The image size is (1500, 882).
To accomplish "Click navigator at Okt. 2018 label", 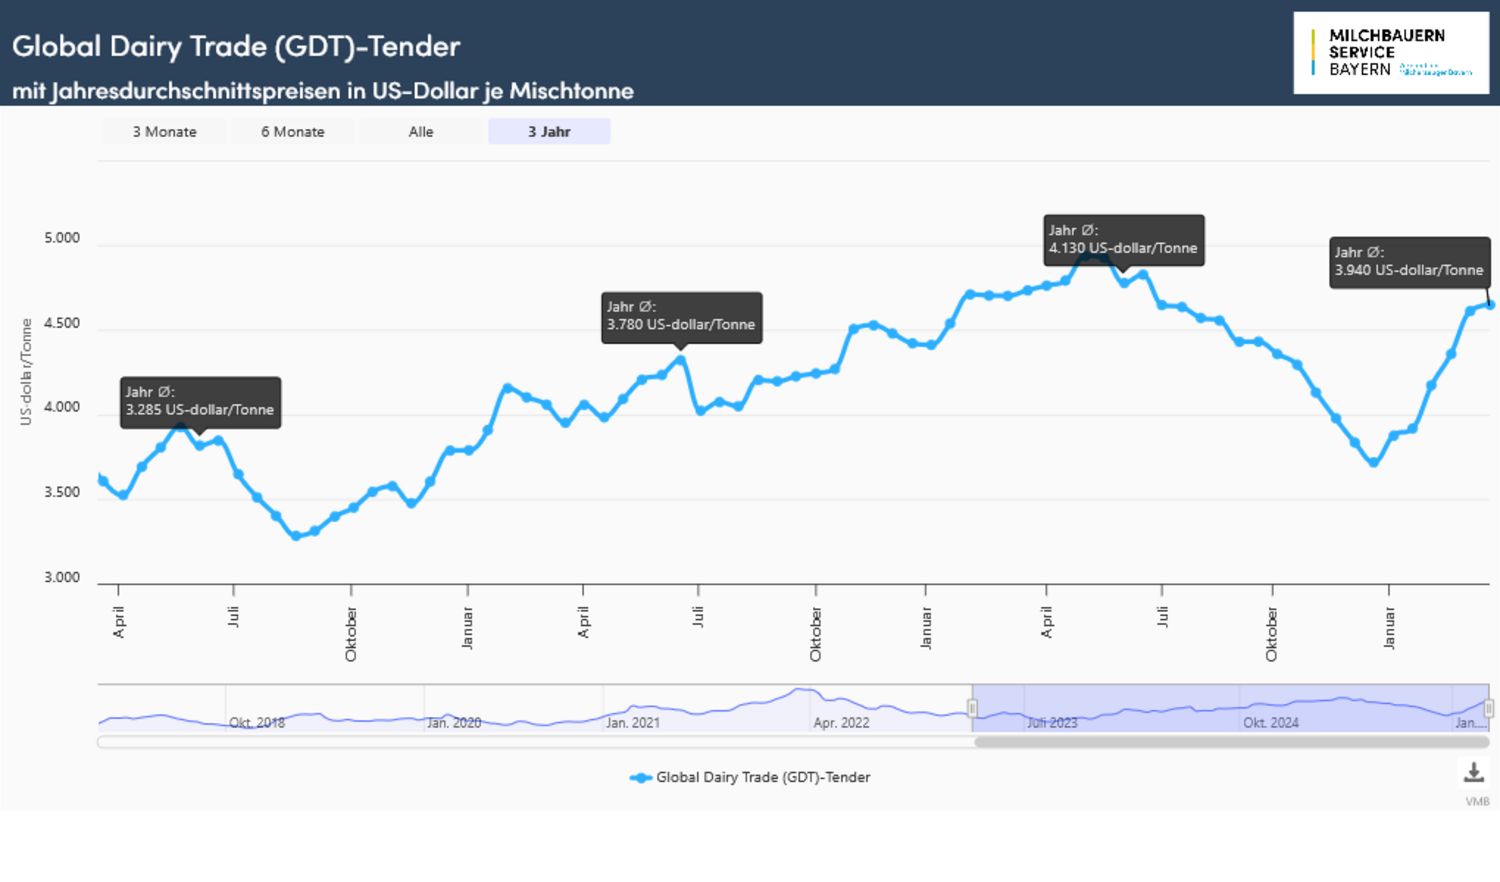I will 257,722.
